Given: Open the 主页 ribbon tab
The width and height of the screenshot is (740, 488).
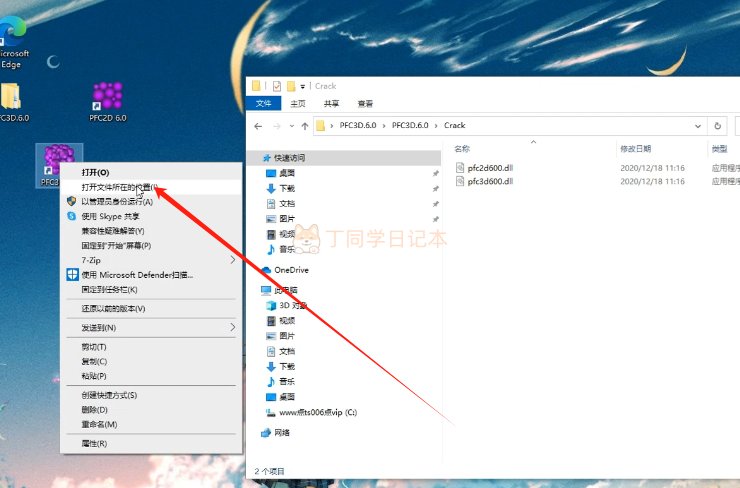Looking at the screenshot, I should tap(298, 103).
